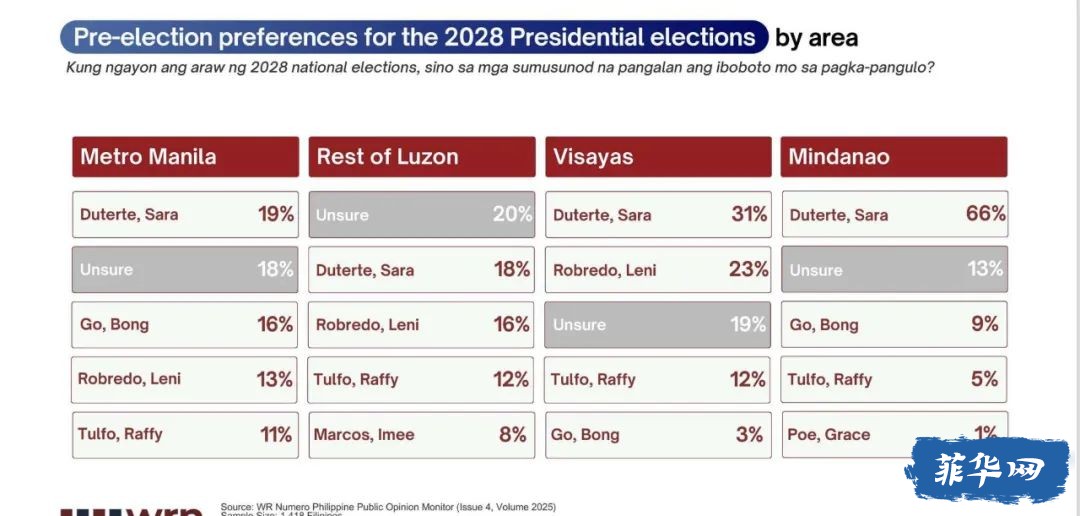Select the Rest of Luzon header
The height and width of the screenshot is (516, 1080).
pos(422,156)
